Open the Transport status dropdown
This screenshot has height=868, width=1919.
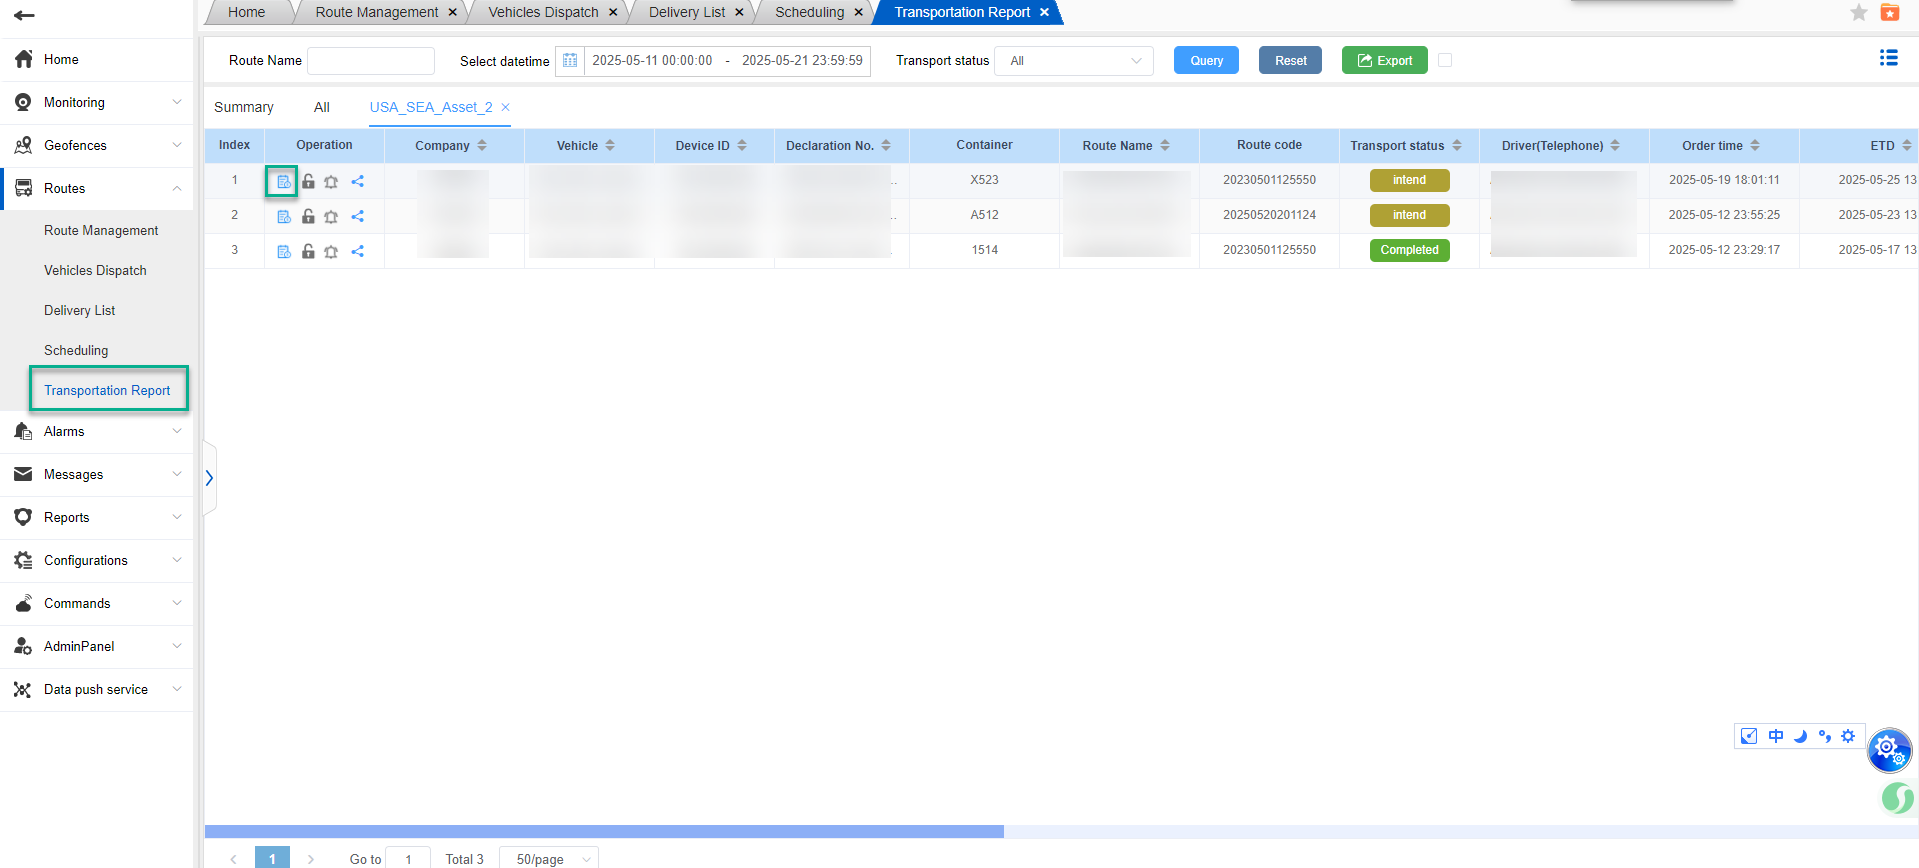click(x=1074, y=61)
